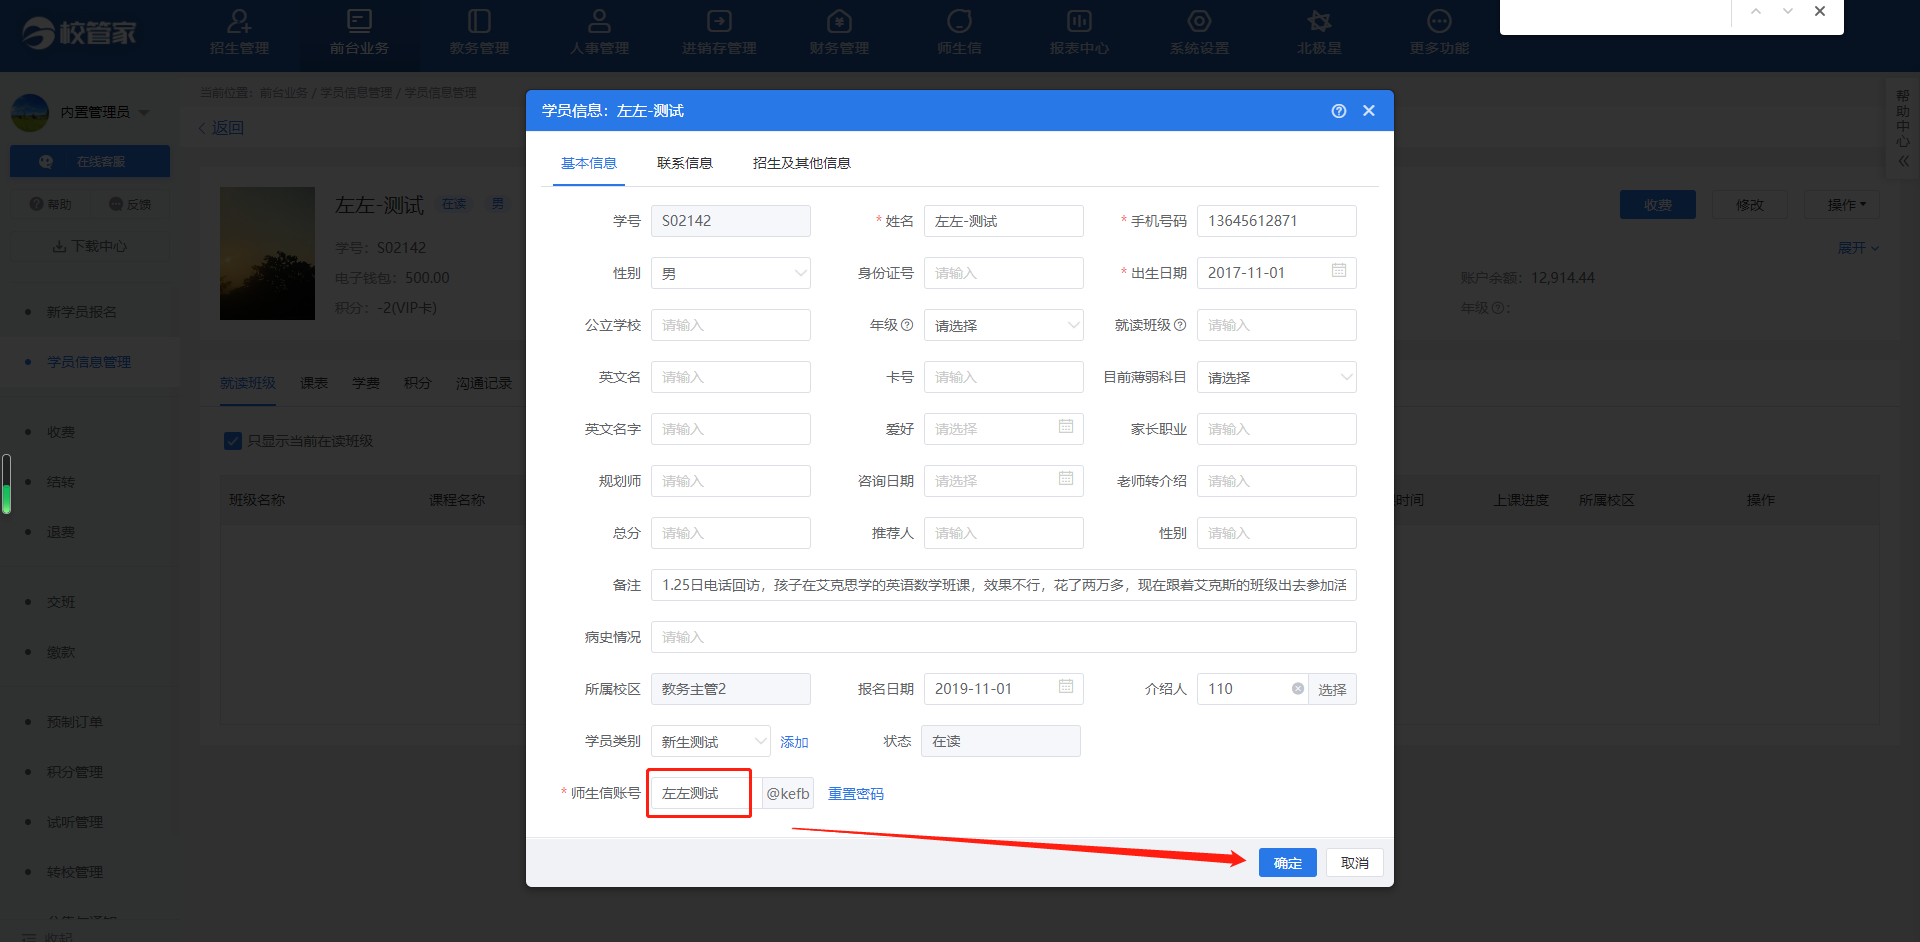Click the 姓名 input field
The width and height of the screenshot is (1920, 942).
click(1004, 221)
